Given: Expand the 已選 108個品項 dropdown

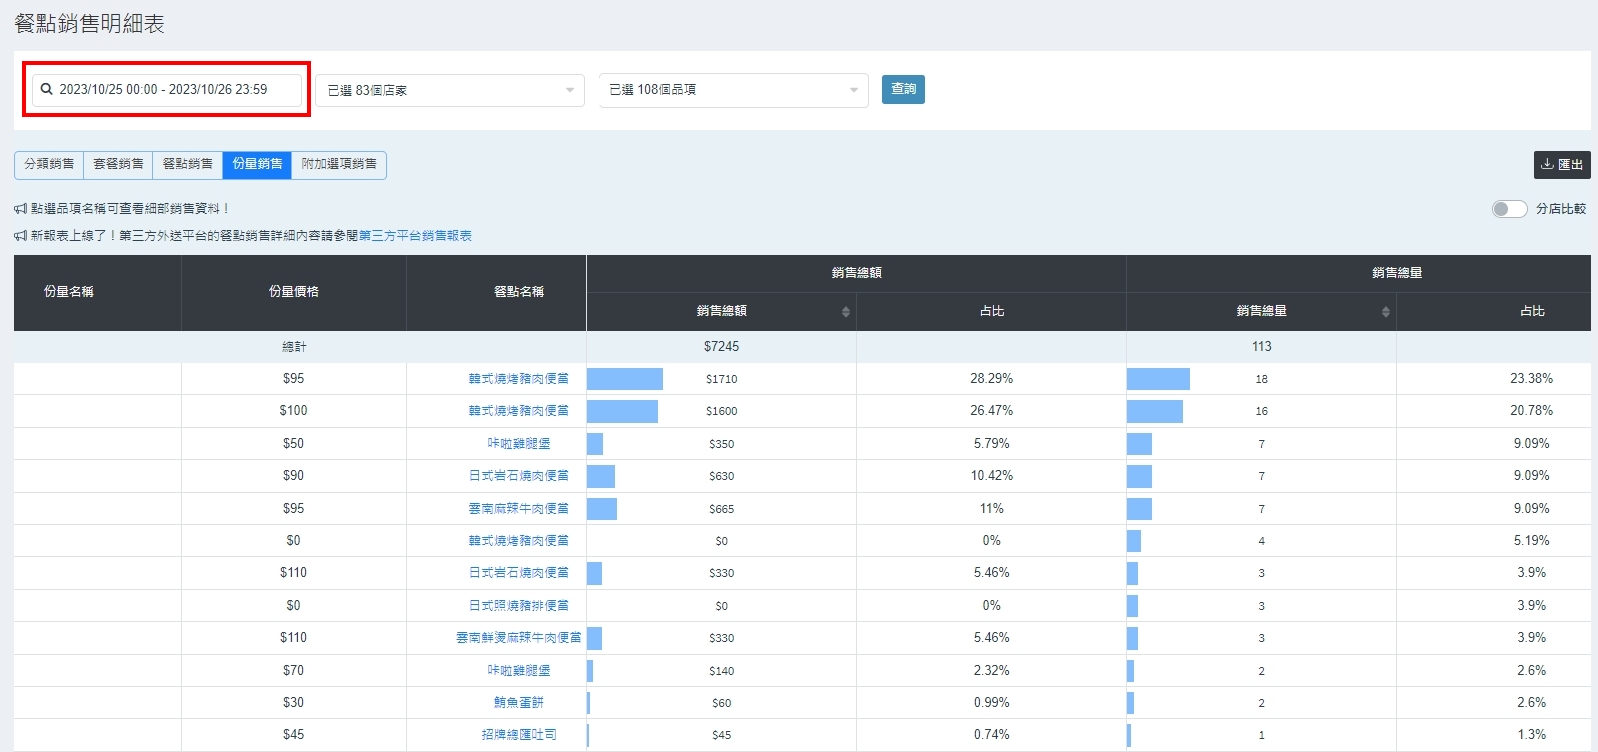Looking at the screenshot, I should [x=733, y=90].
